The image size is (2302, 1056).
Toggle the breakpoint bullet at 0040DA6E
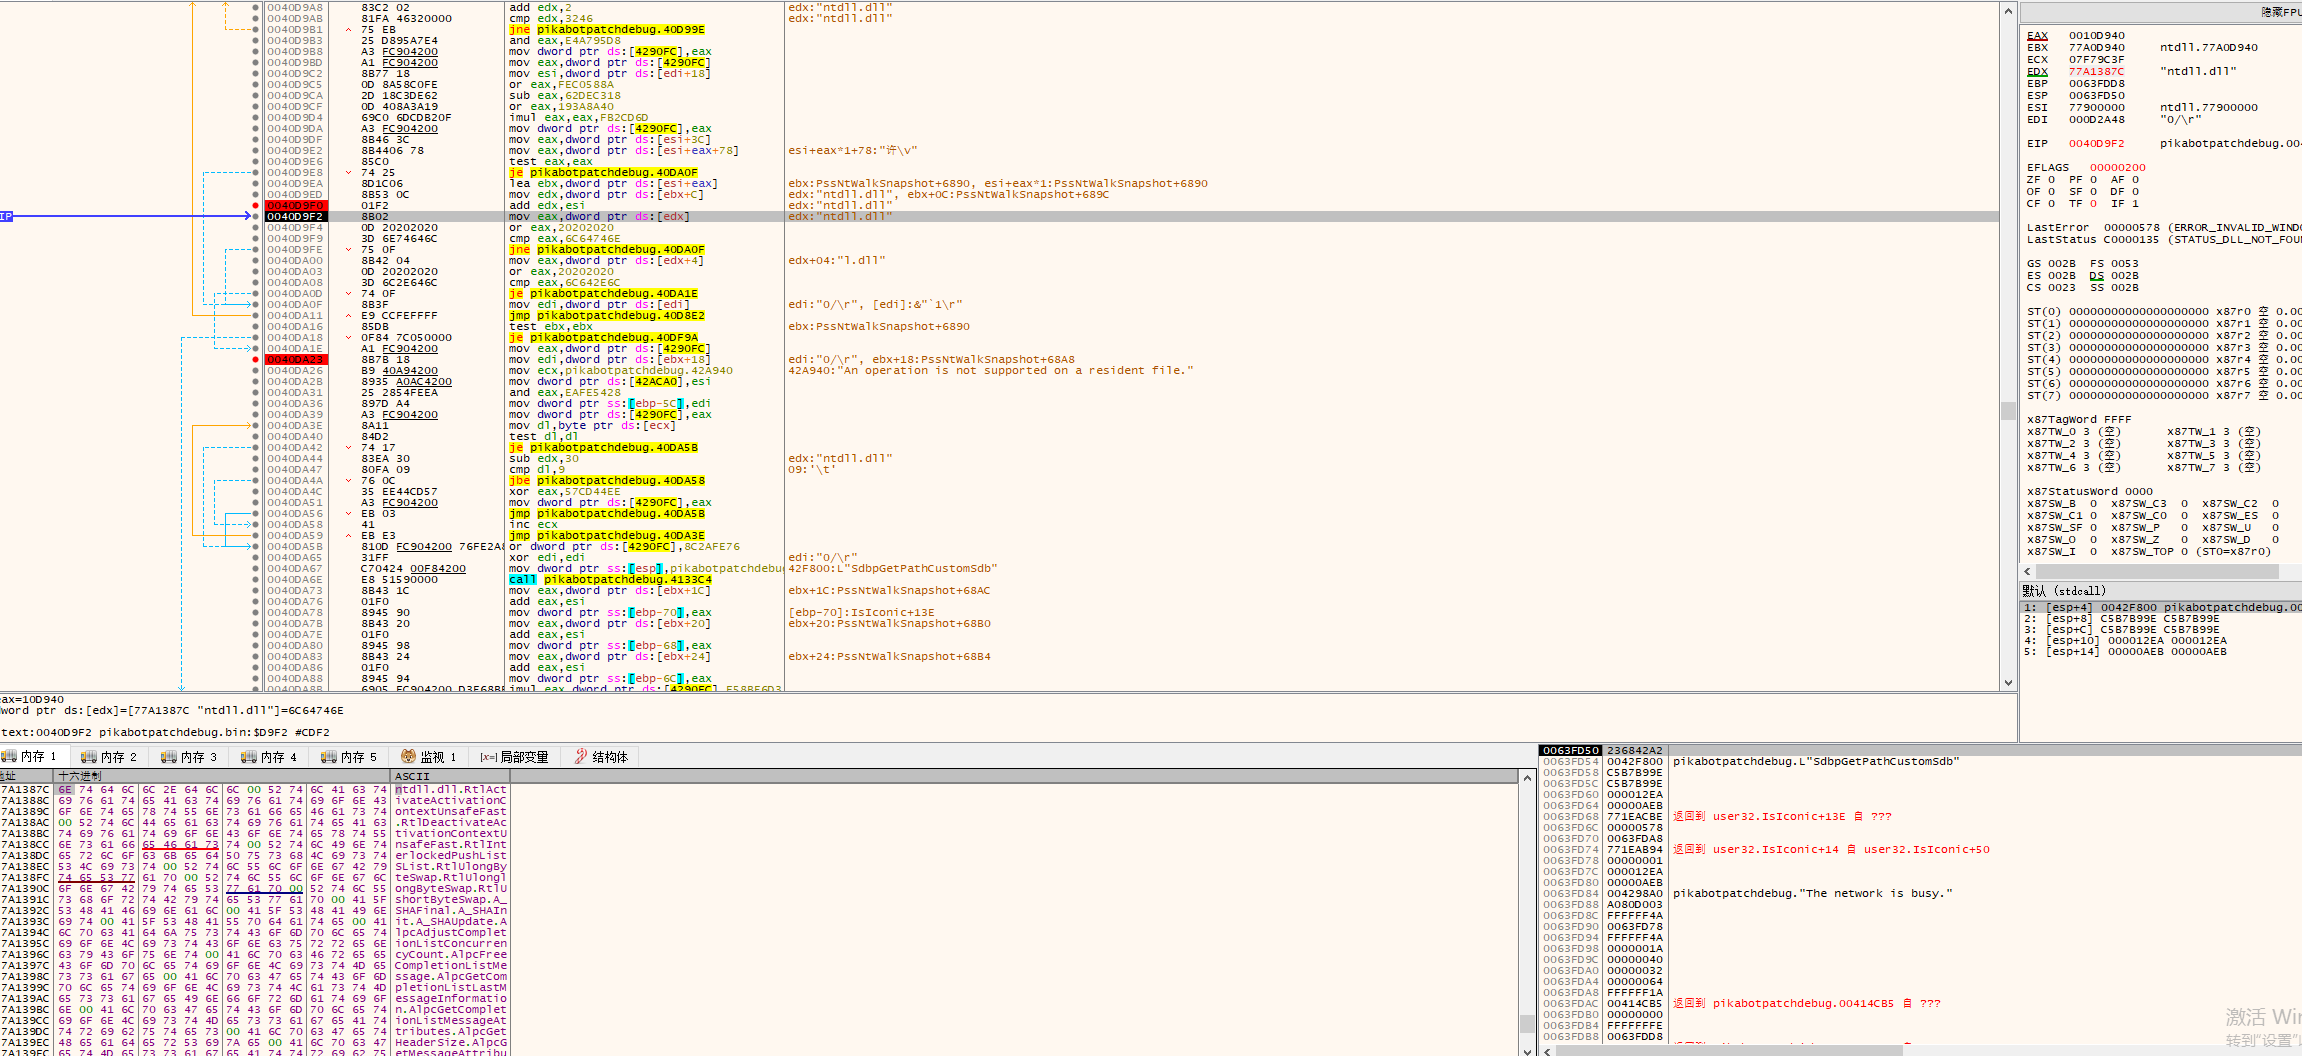[x=256, y=579]
